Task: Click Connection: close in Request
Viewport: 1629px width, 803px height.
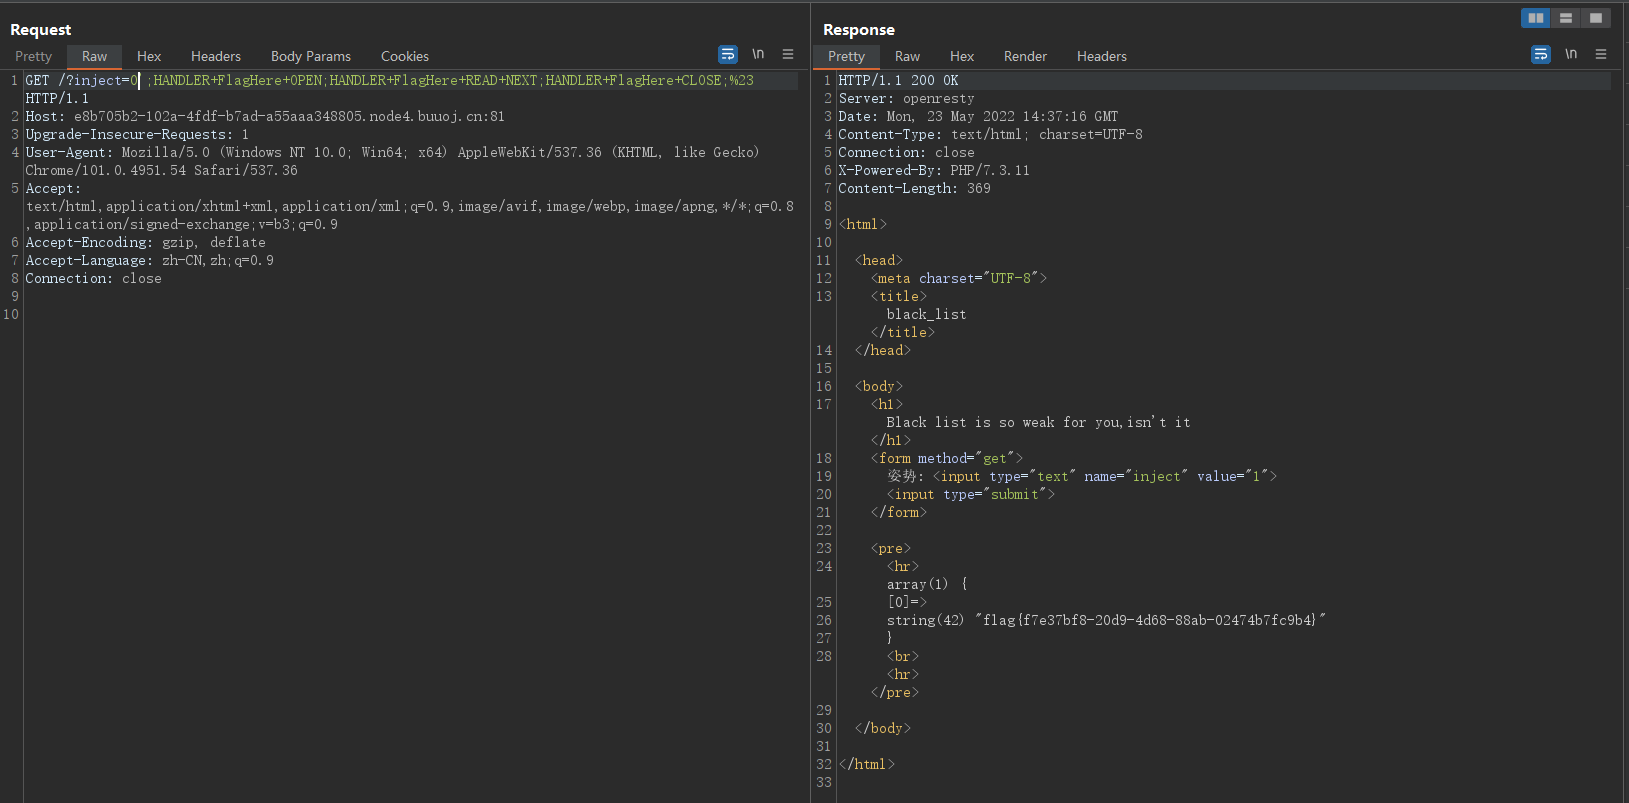Action: click(93, 278)
